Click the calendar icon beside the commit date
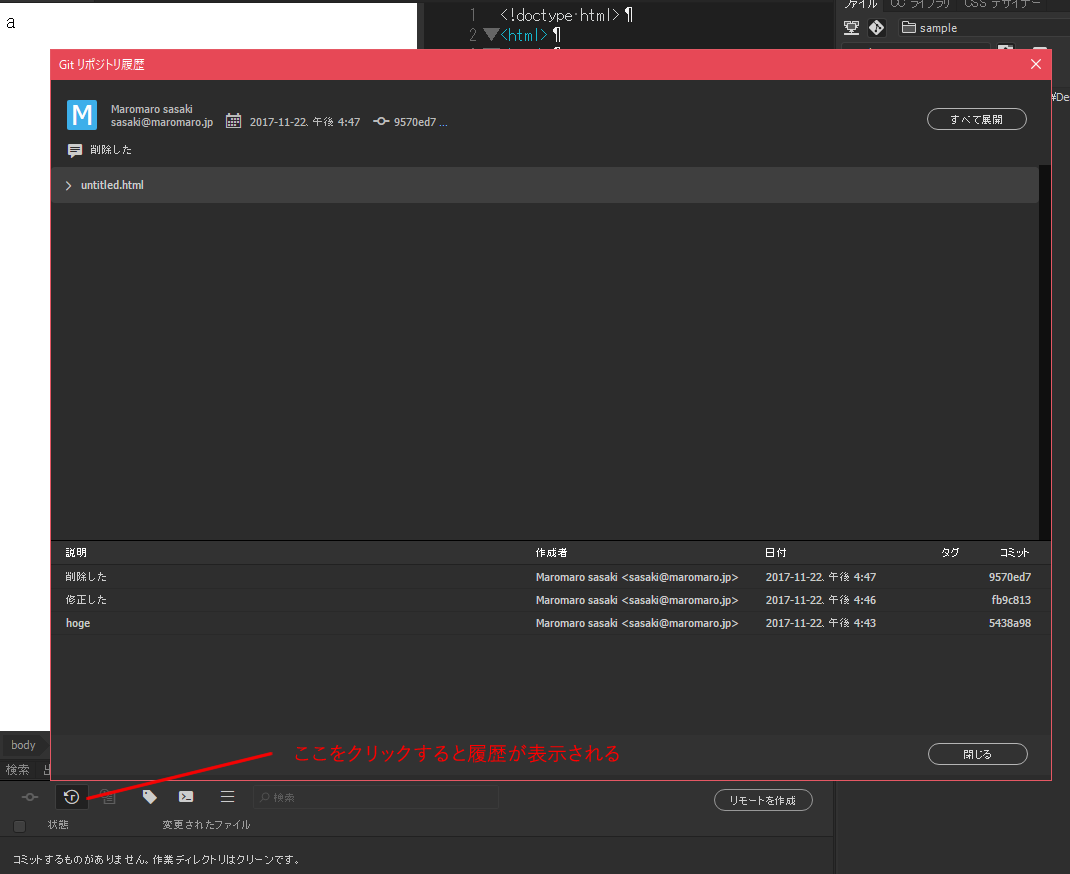The height and width of the screenshot is (874, 1070). pyautogui.click(x=233, y=121)
